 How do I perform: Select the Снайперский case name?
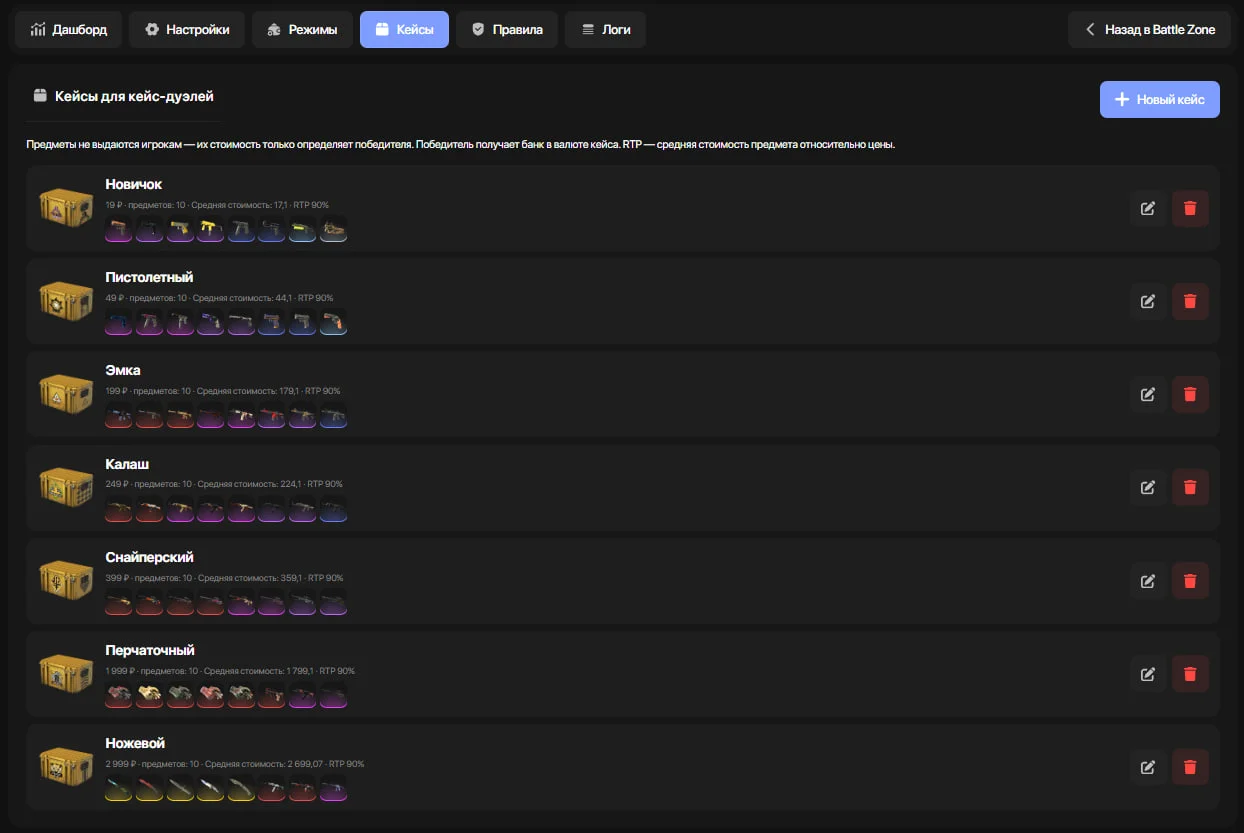(149, 557)
